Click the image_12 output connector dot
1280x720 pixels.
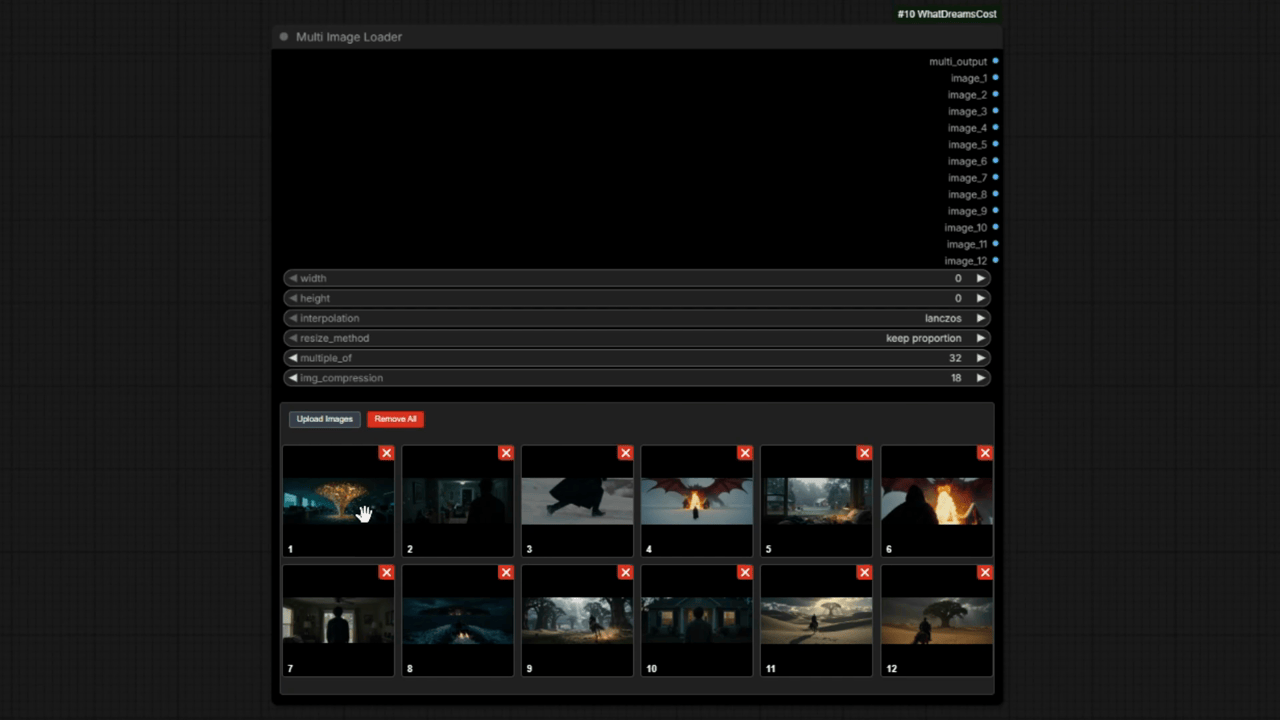point(995,260)
